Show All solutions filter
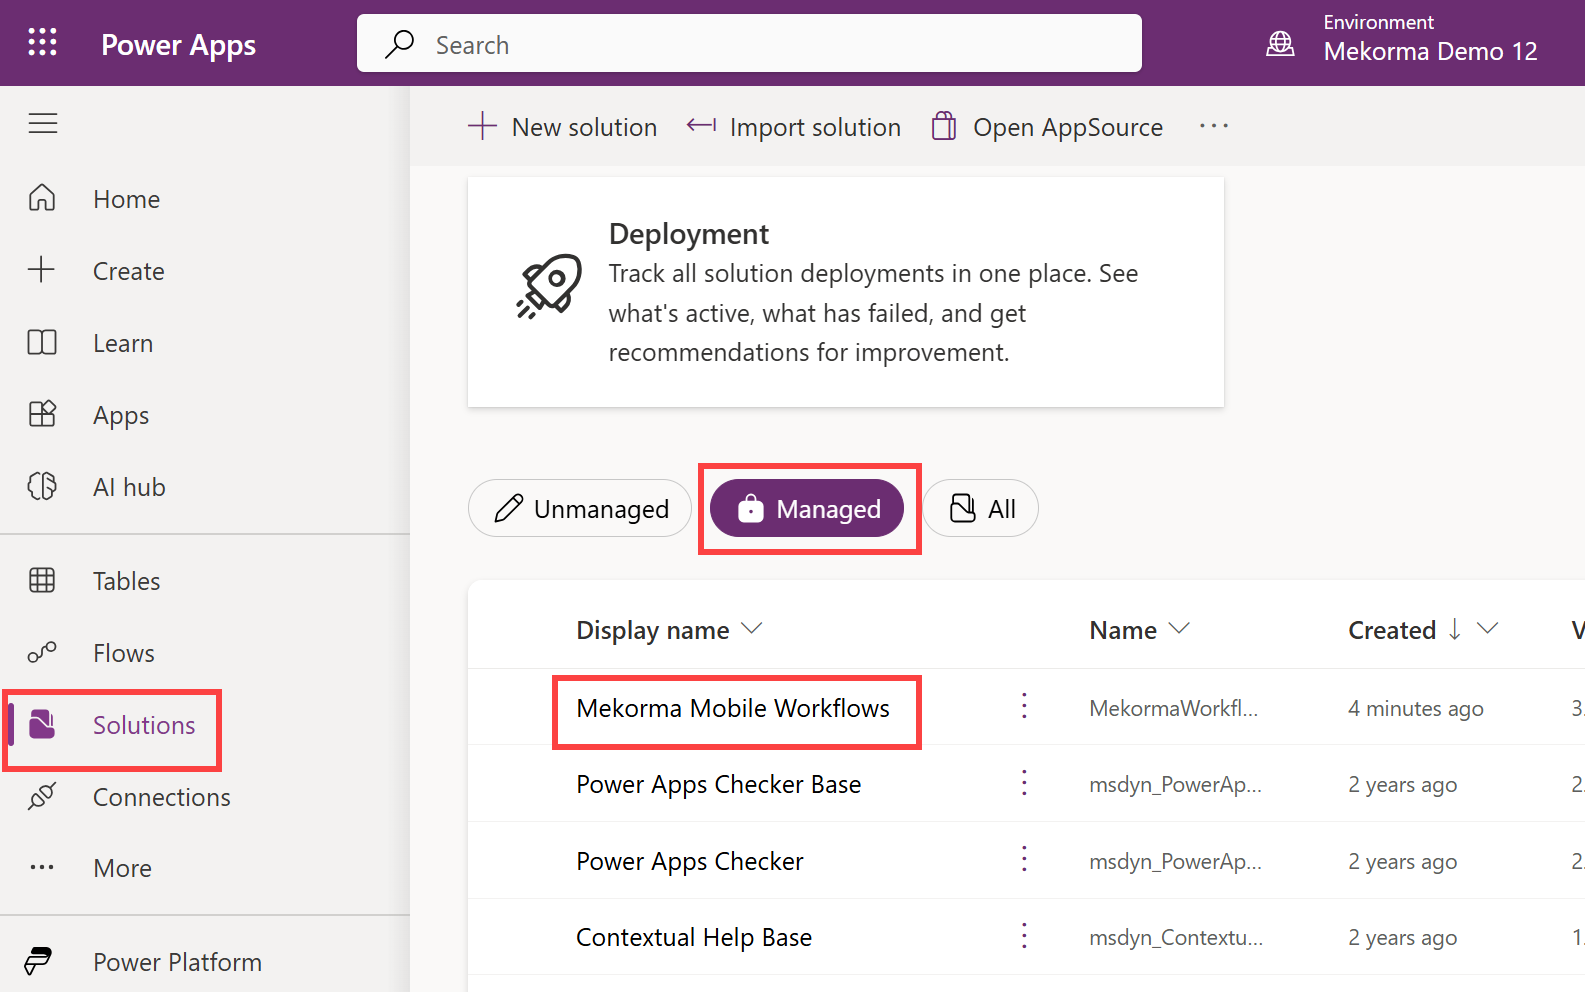 click(981, 509)
